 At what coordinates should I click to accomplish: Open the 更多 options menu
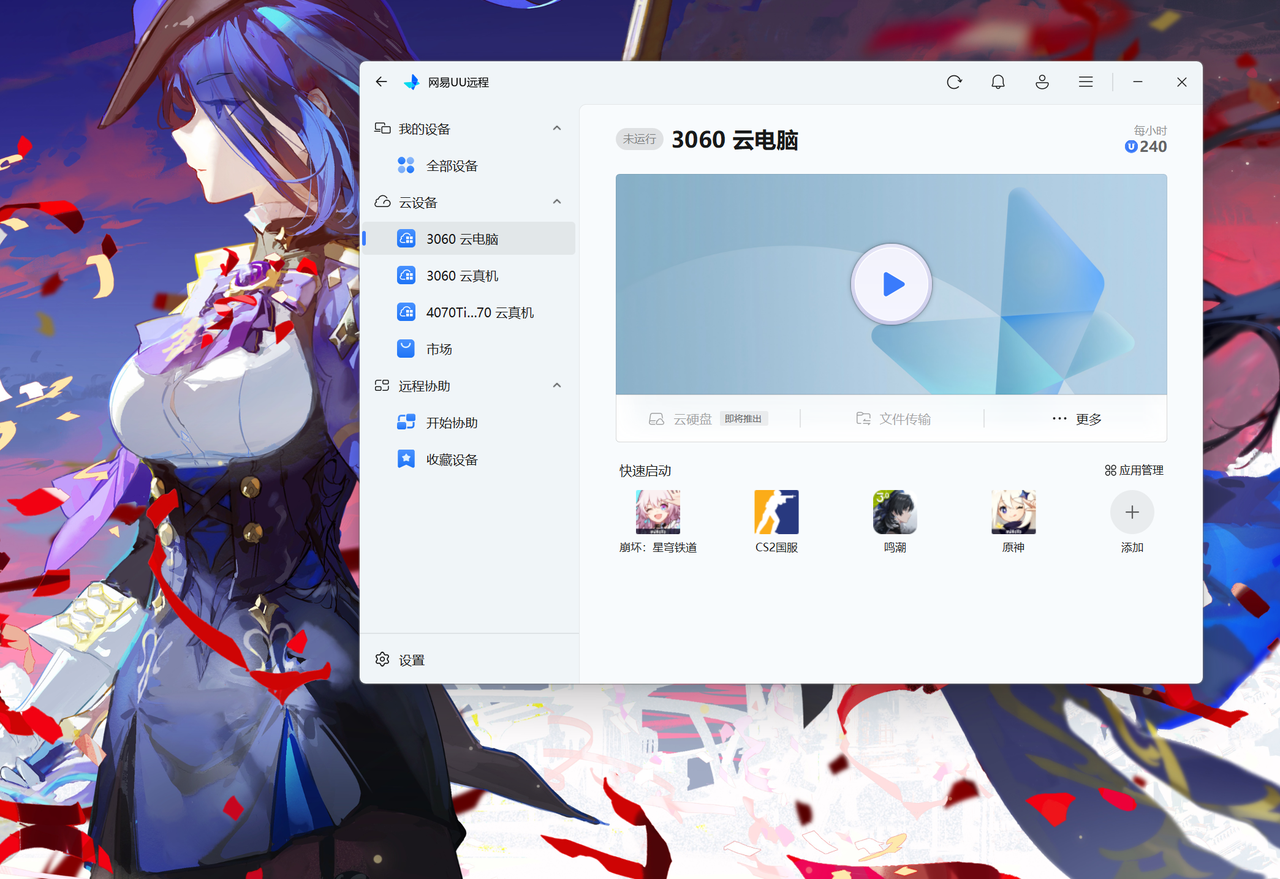click(1077, 419)
